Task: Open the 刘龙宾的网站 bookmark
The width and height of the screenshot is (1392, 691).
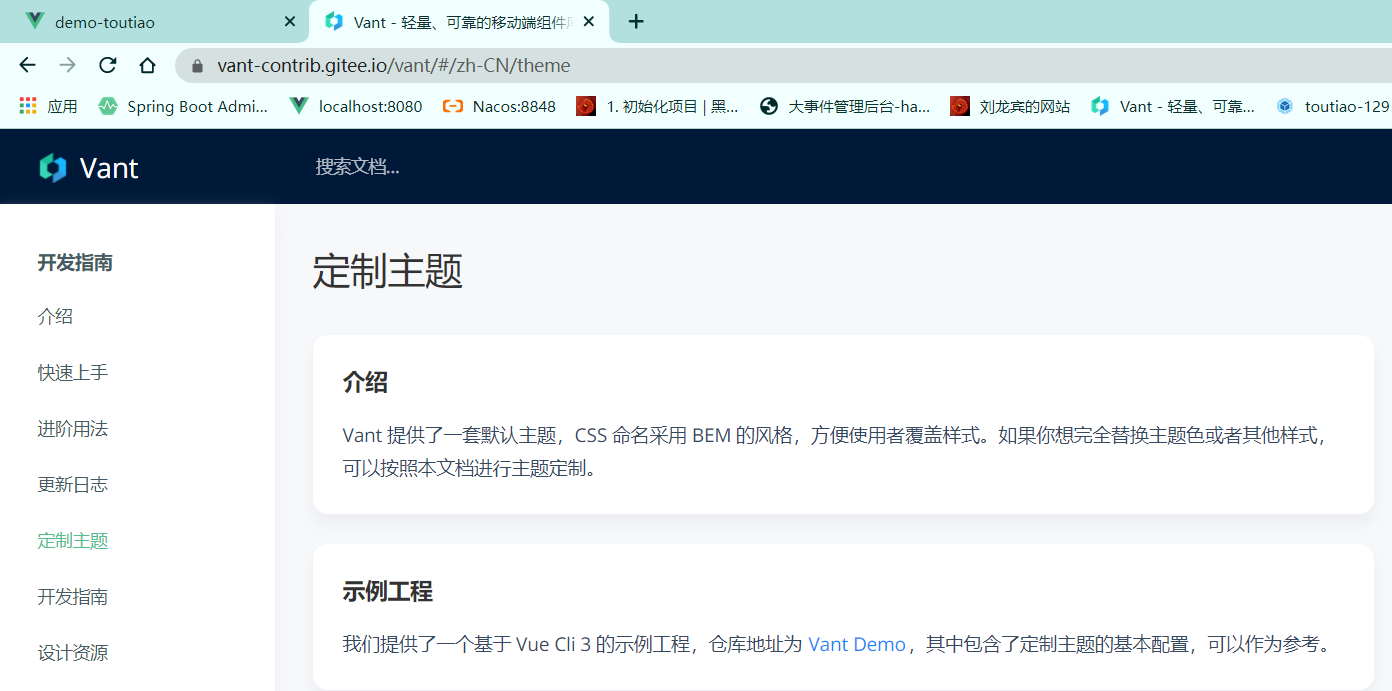Action: 1010,106
